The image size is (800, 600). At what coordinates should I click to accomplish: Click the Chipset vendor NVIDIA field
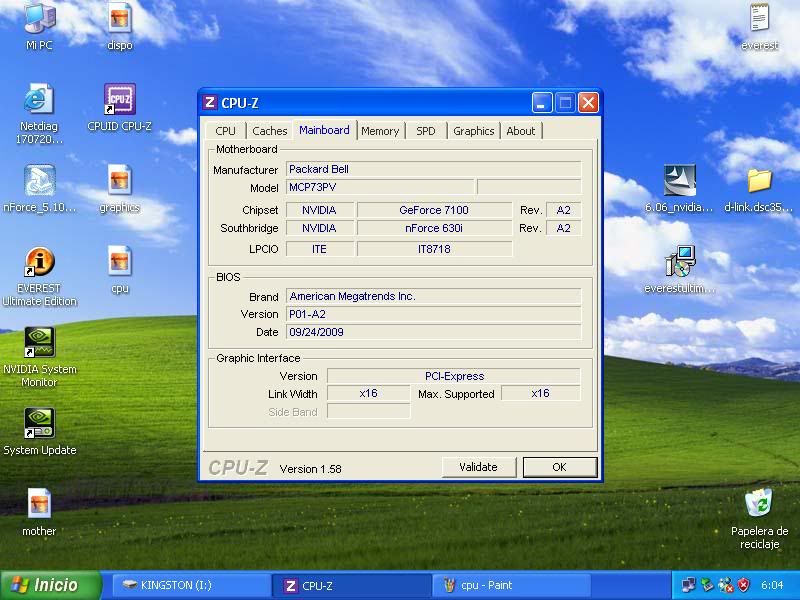coord(319,210)
